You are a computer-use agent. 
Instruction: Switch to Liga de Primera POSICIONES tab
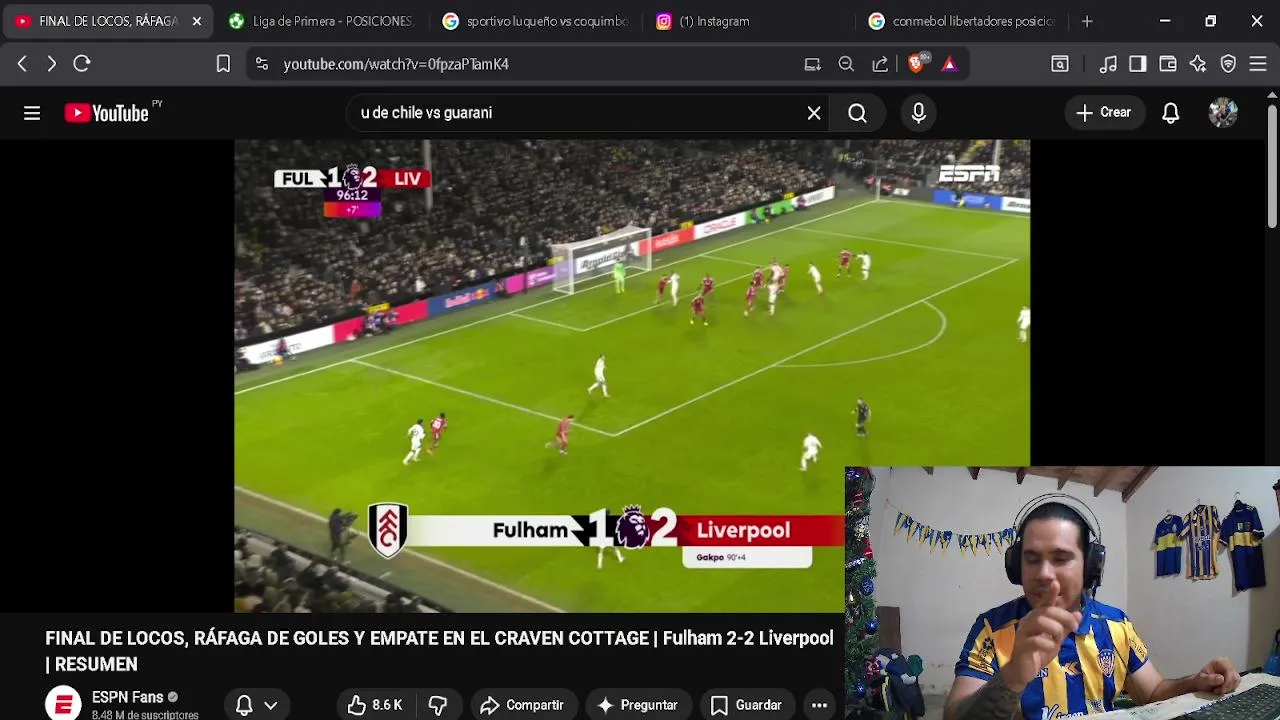(x=320, y=21)
